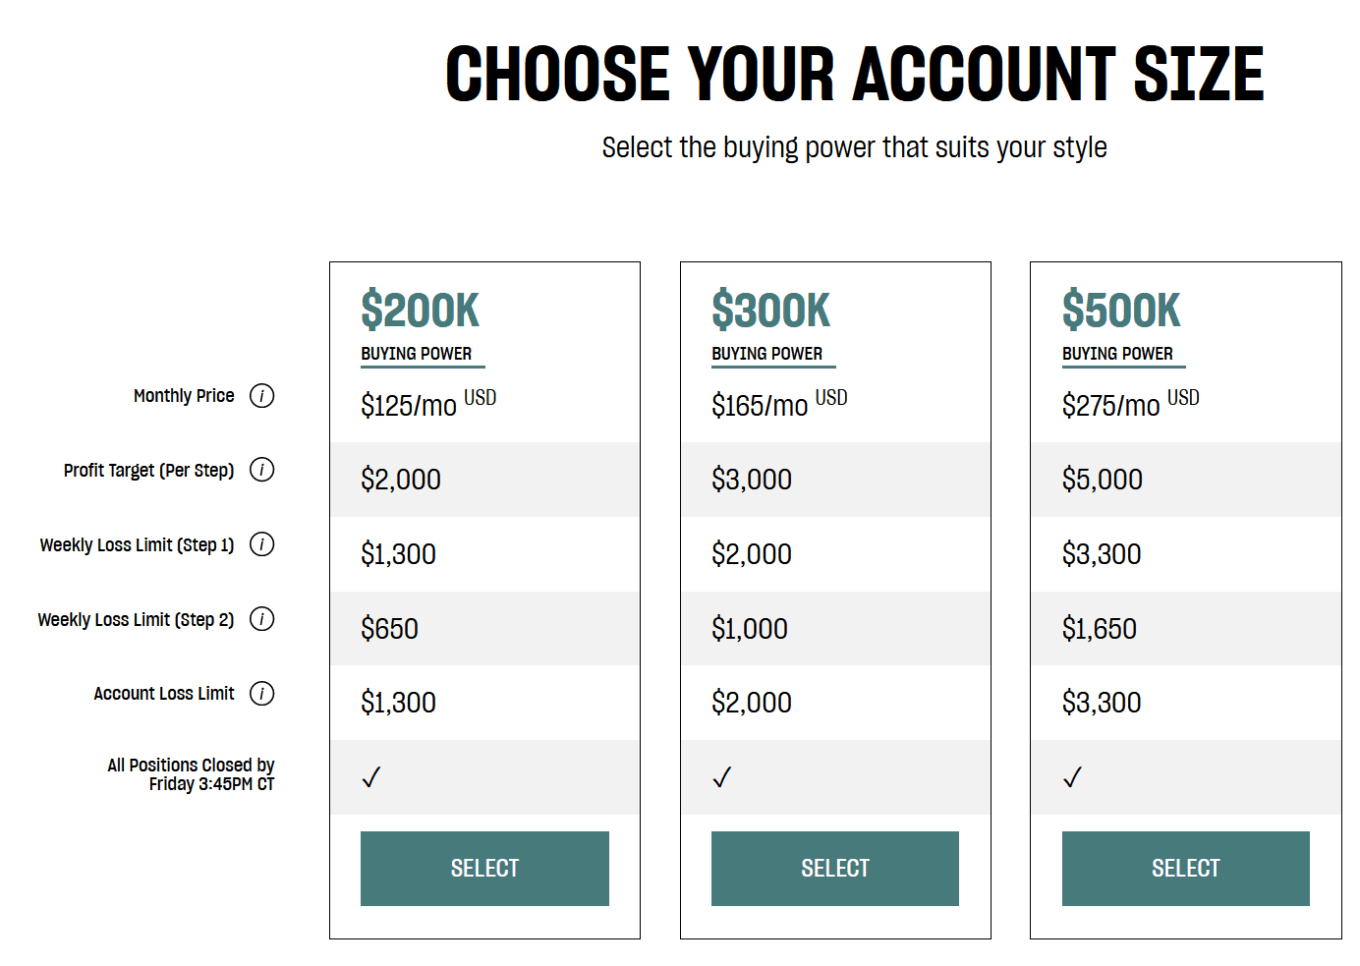Image resolution: width=1360 pixels, height=966 pixels.
Task: Open the Weekly Loss Limit (Step 1) info icon
Action: (262, 545)
